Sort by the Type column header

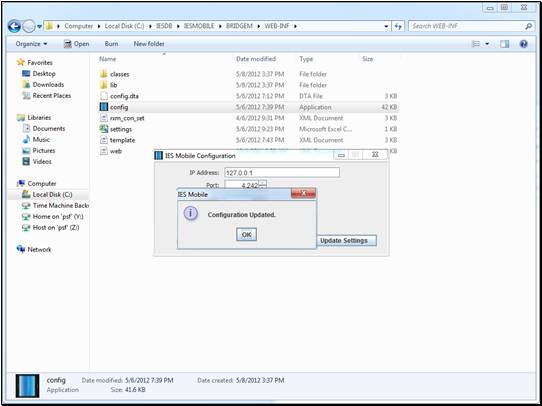[306, 59]
